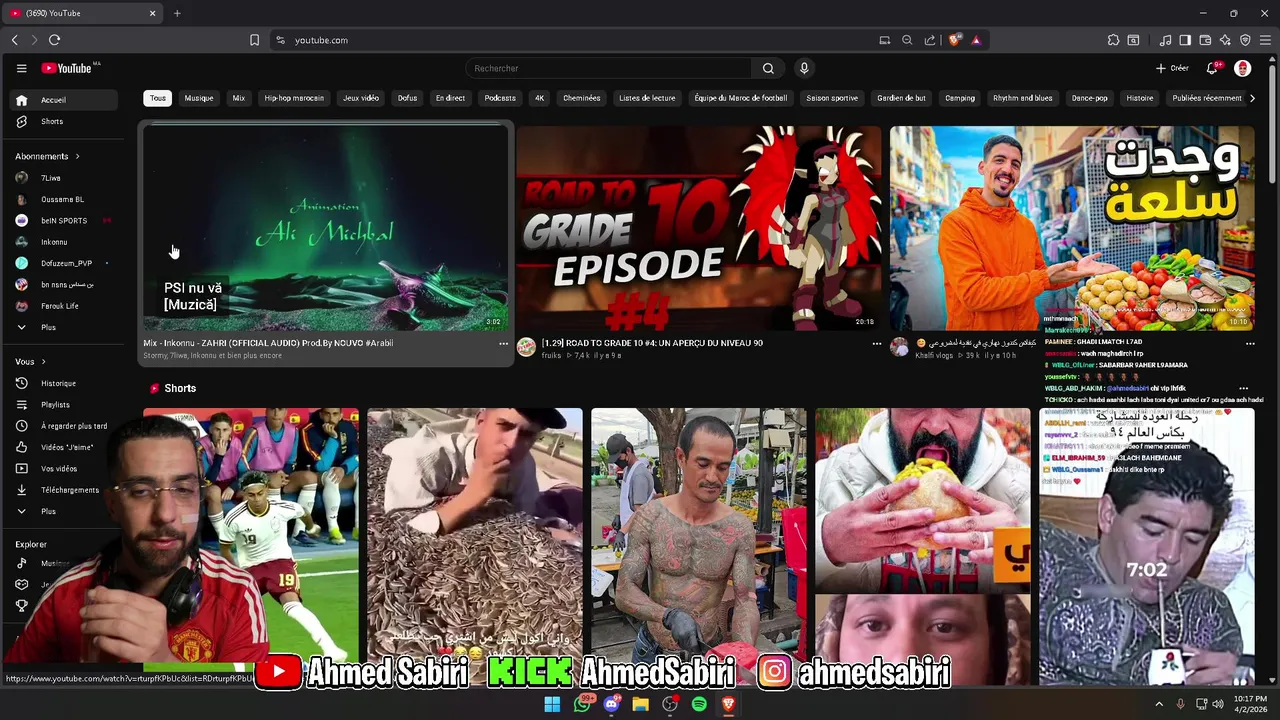1280x720 pixels.
Task: Go to the YouTube logo home link
Action: tap(67, 68)
